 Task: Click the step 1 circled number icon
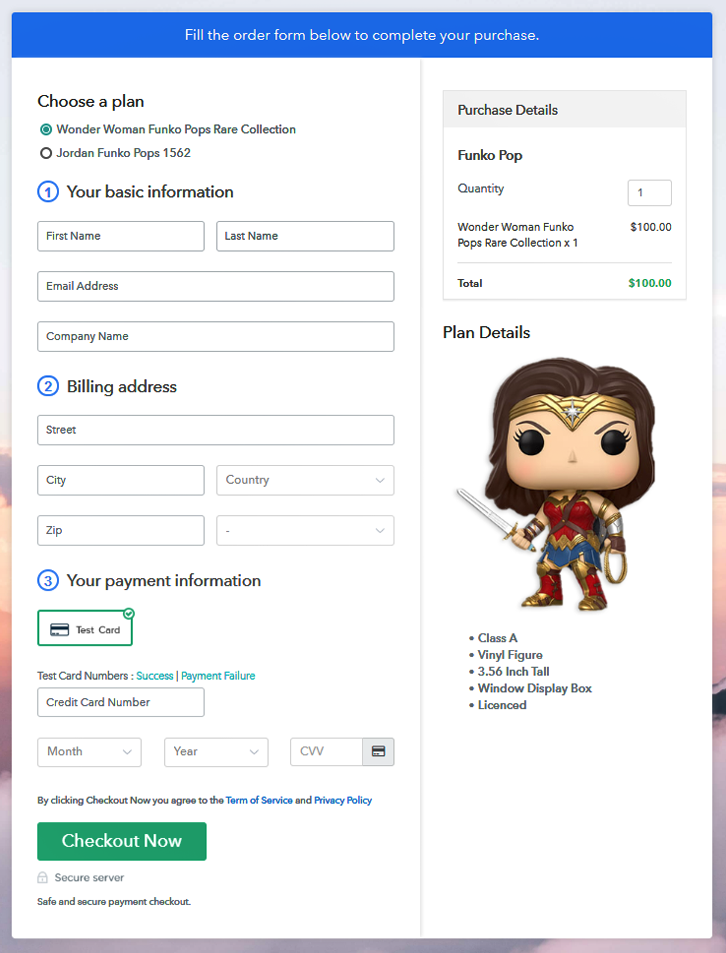pyautogui.click(x=48, y=192)
